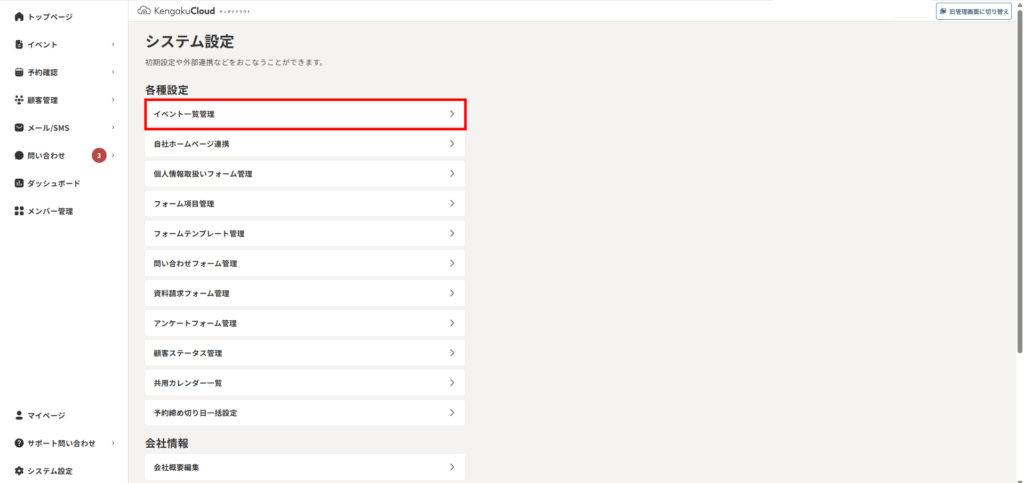The image size is (1024, 483).
Task: Open 会社概要編集 link row
Action: coord(305,467)
